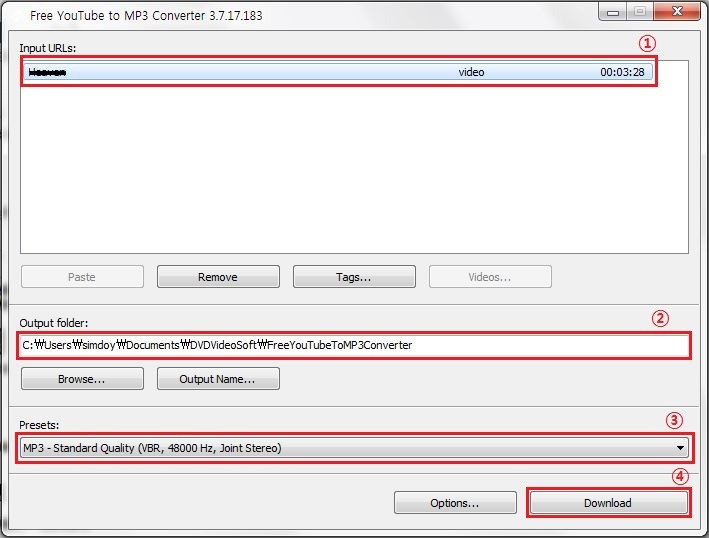
Task: Maximize the converter window
Action: coord(639,11)
